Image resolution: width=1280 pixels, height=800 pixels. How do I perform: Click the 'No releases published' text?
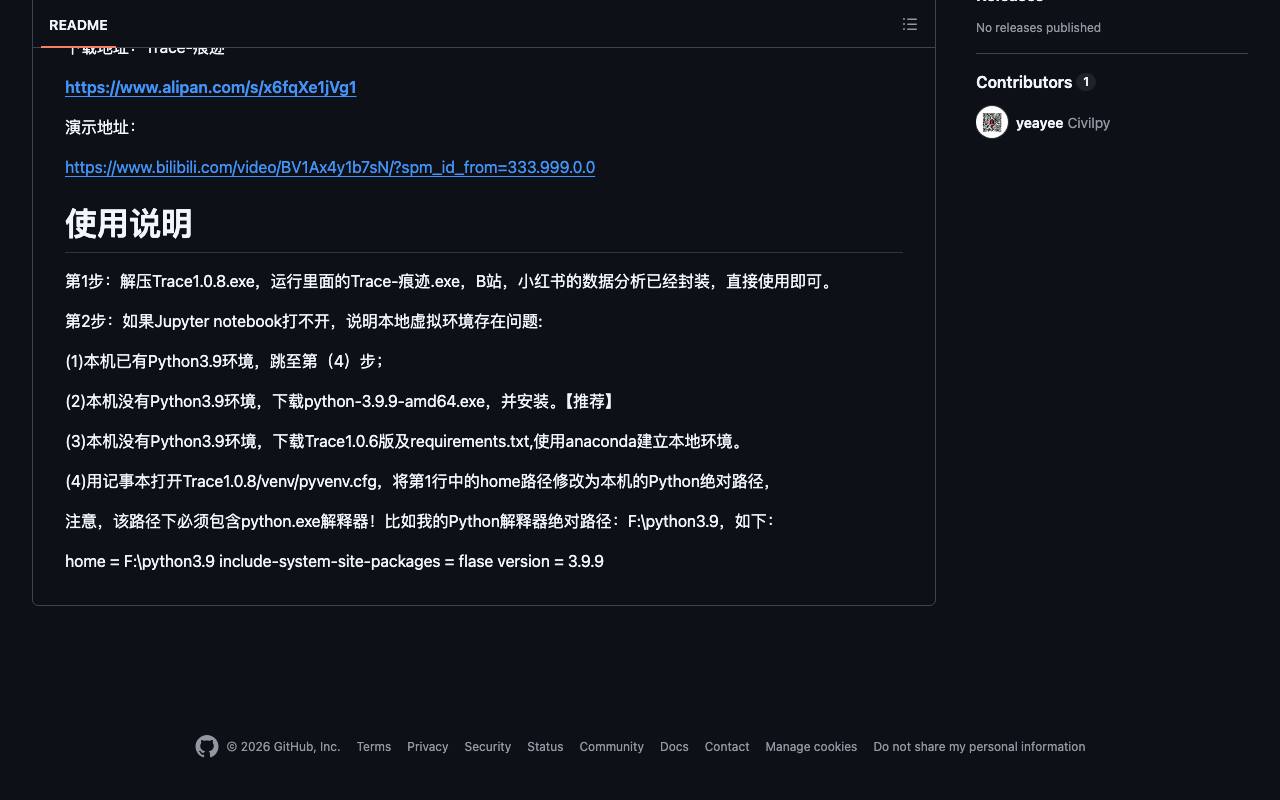[x=1038, y=27]
